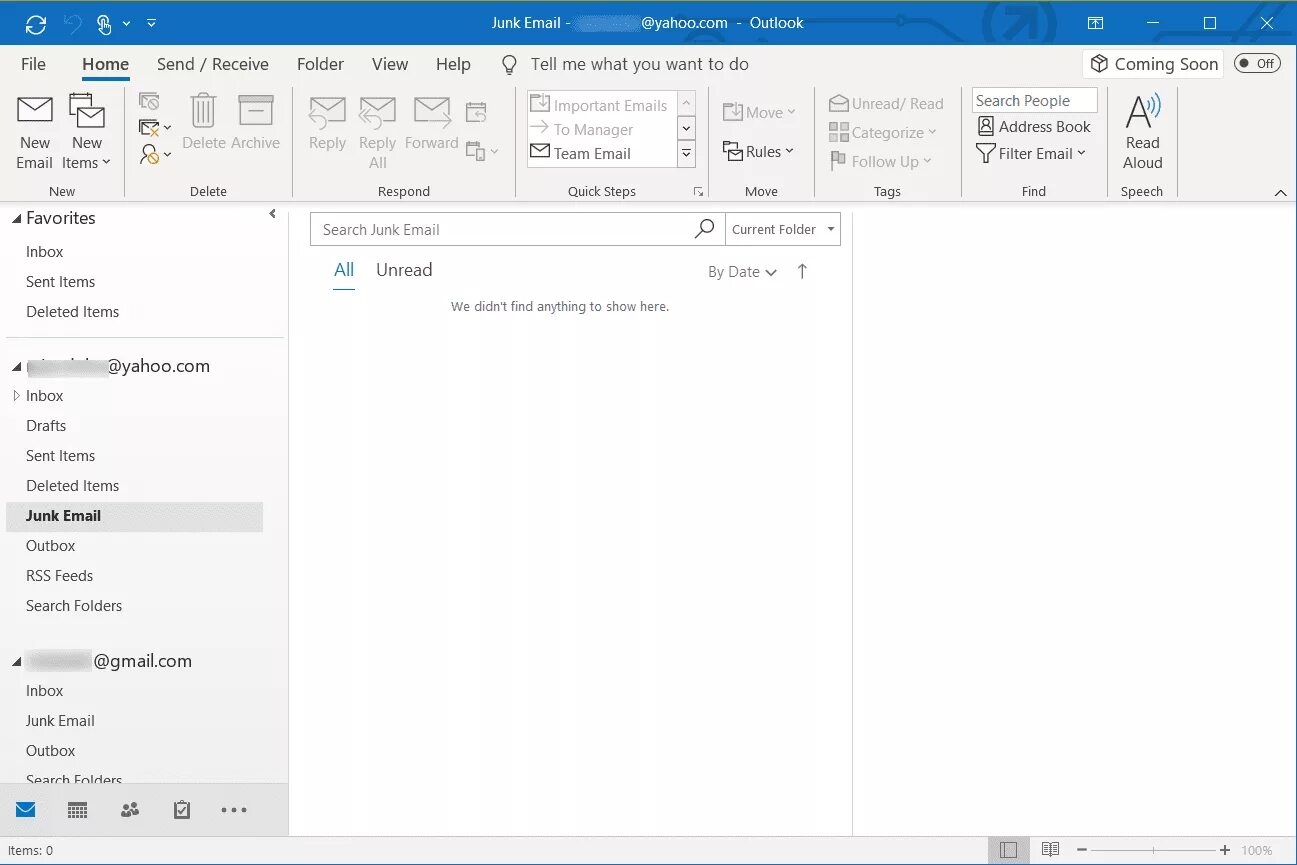Switch to Normal view in status bar
The image size is (1297, 865).
1008,850
